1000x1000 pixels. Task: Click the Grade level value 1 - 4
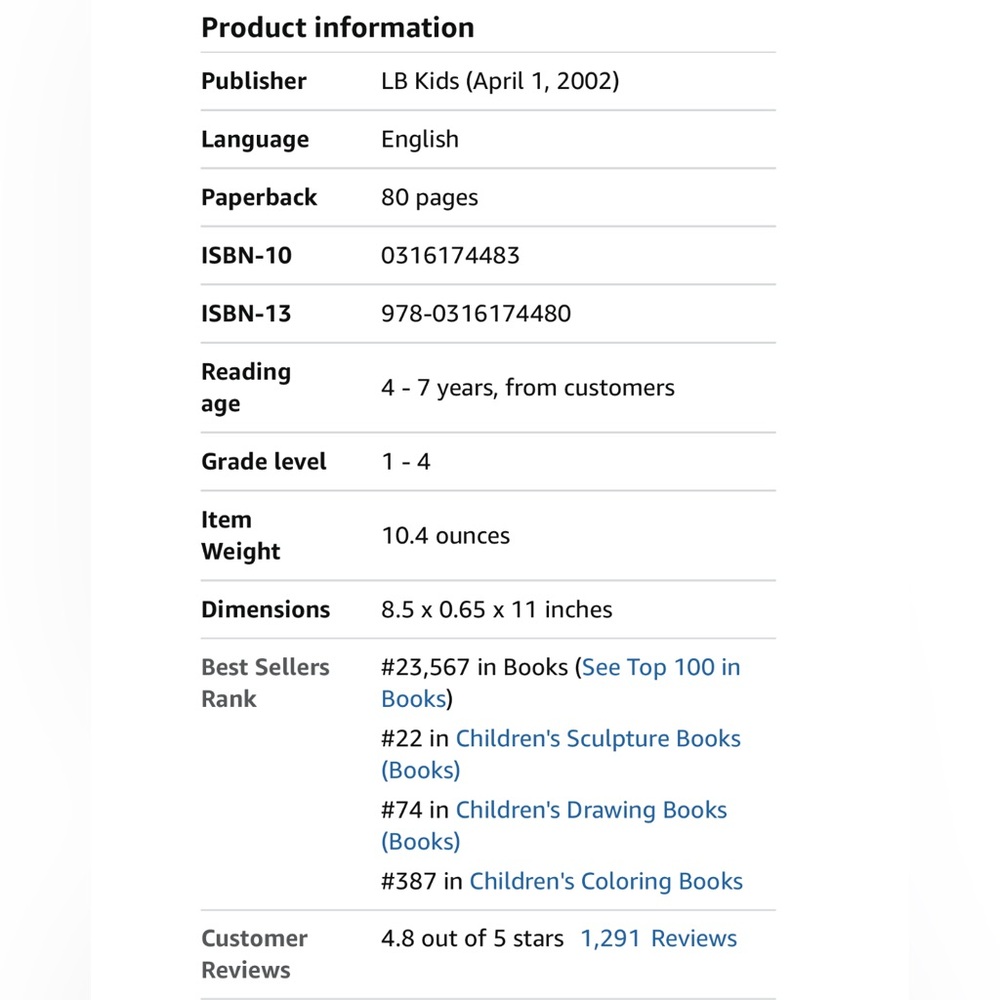point(406,462)
